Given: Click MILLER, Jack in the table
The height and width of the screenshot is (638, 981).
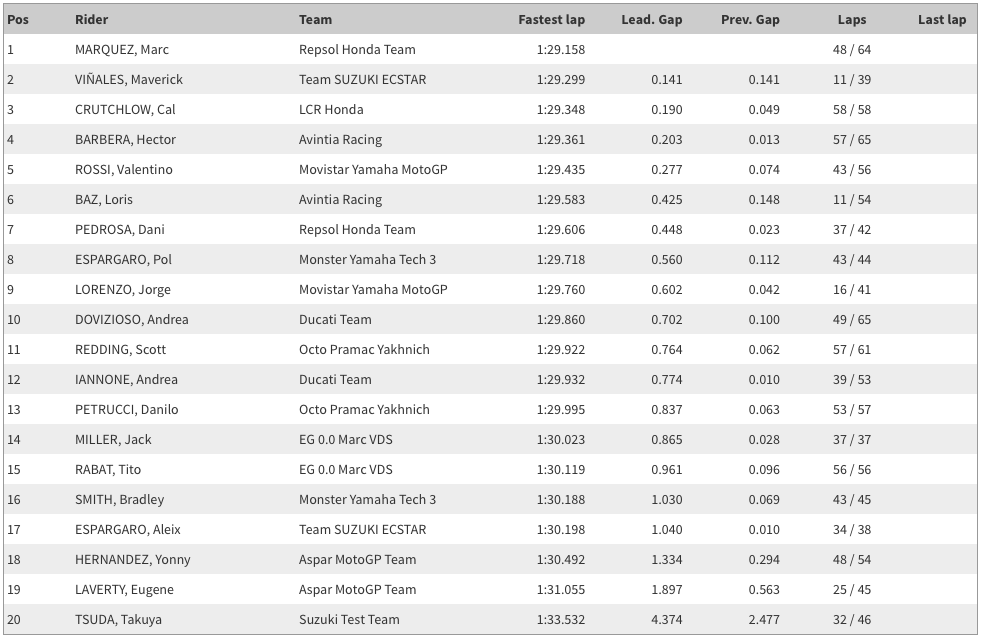Looking at the screenshot, I should (x=113, y=439).
